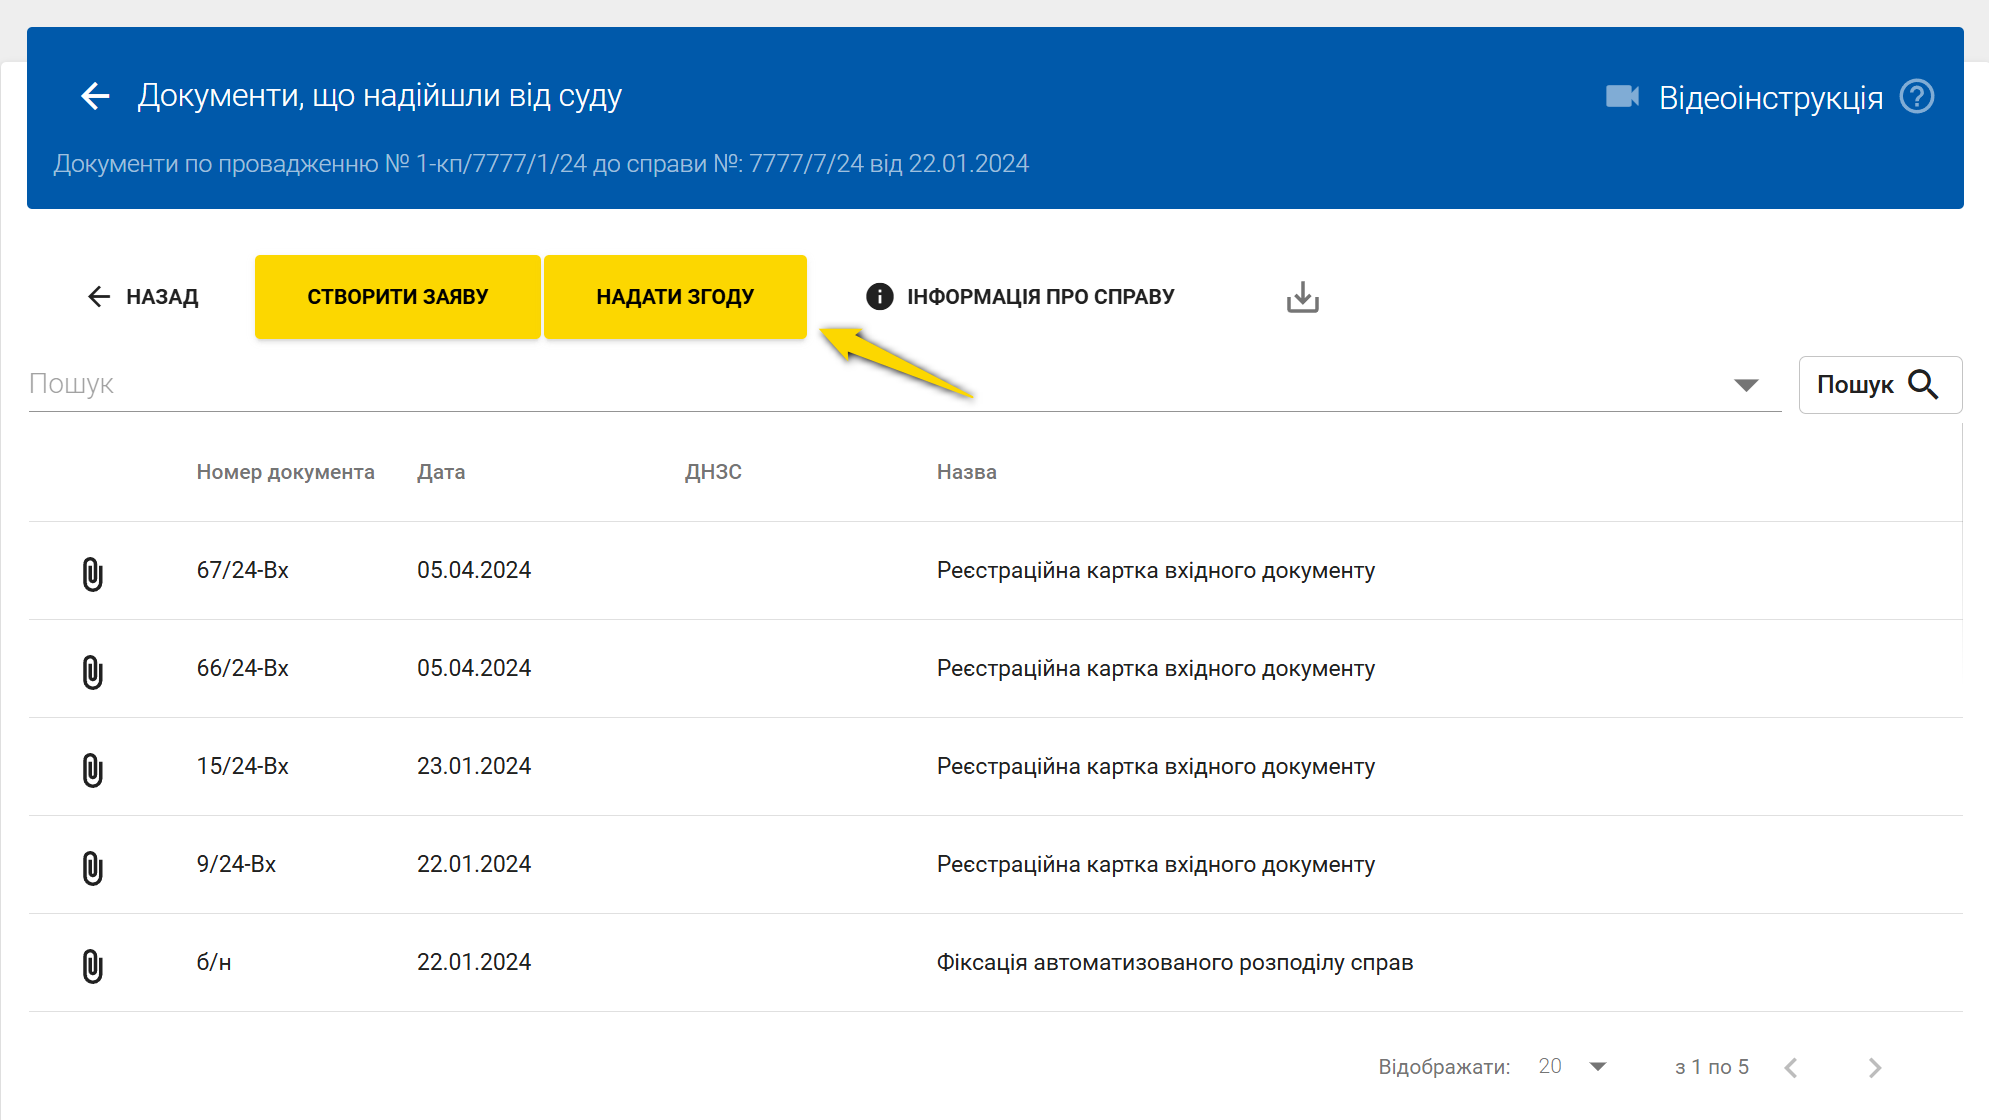Open attachment paperclip for document 67/24-Вх
Image resolution: width=1989 pixels, height=1120 pixels.
coord(92,573)
